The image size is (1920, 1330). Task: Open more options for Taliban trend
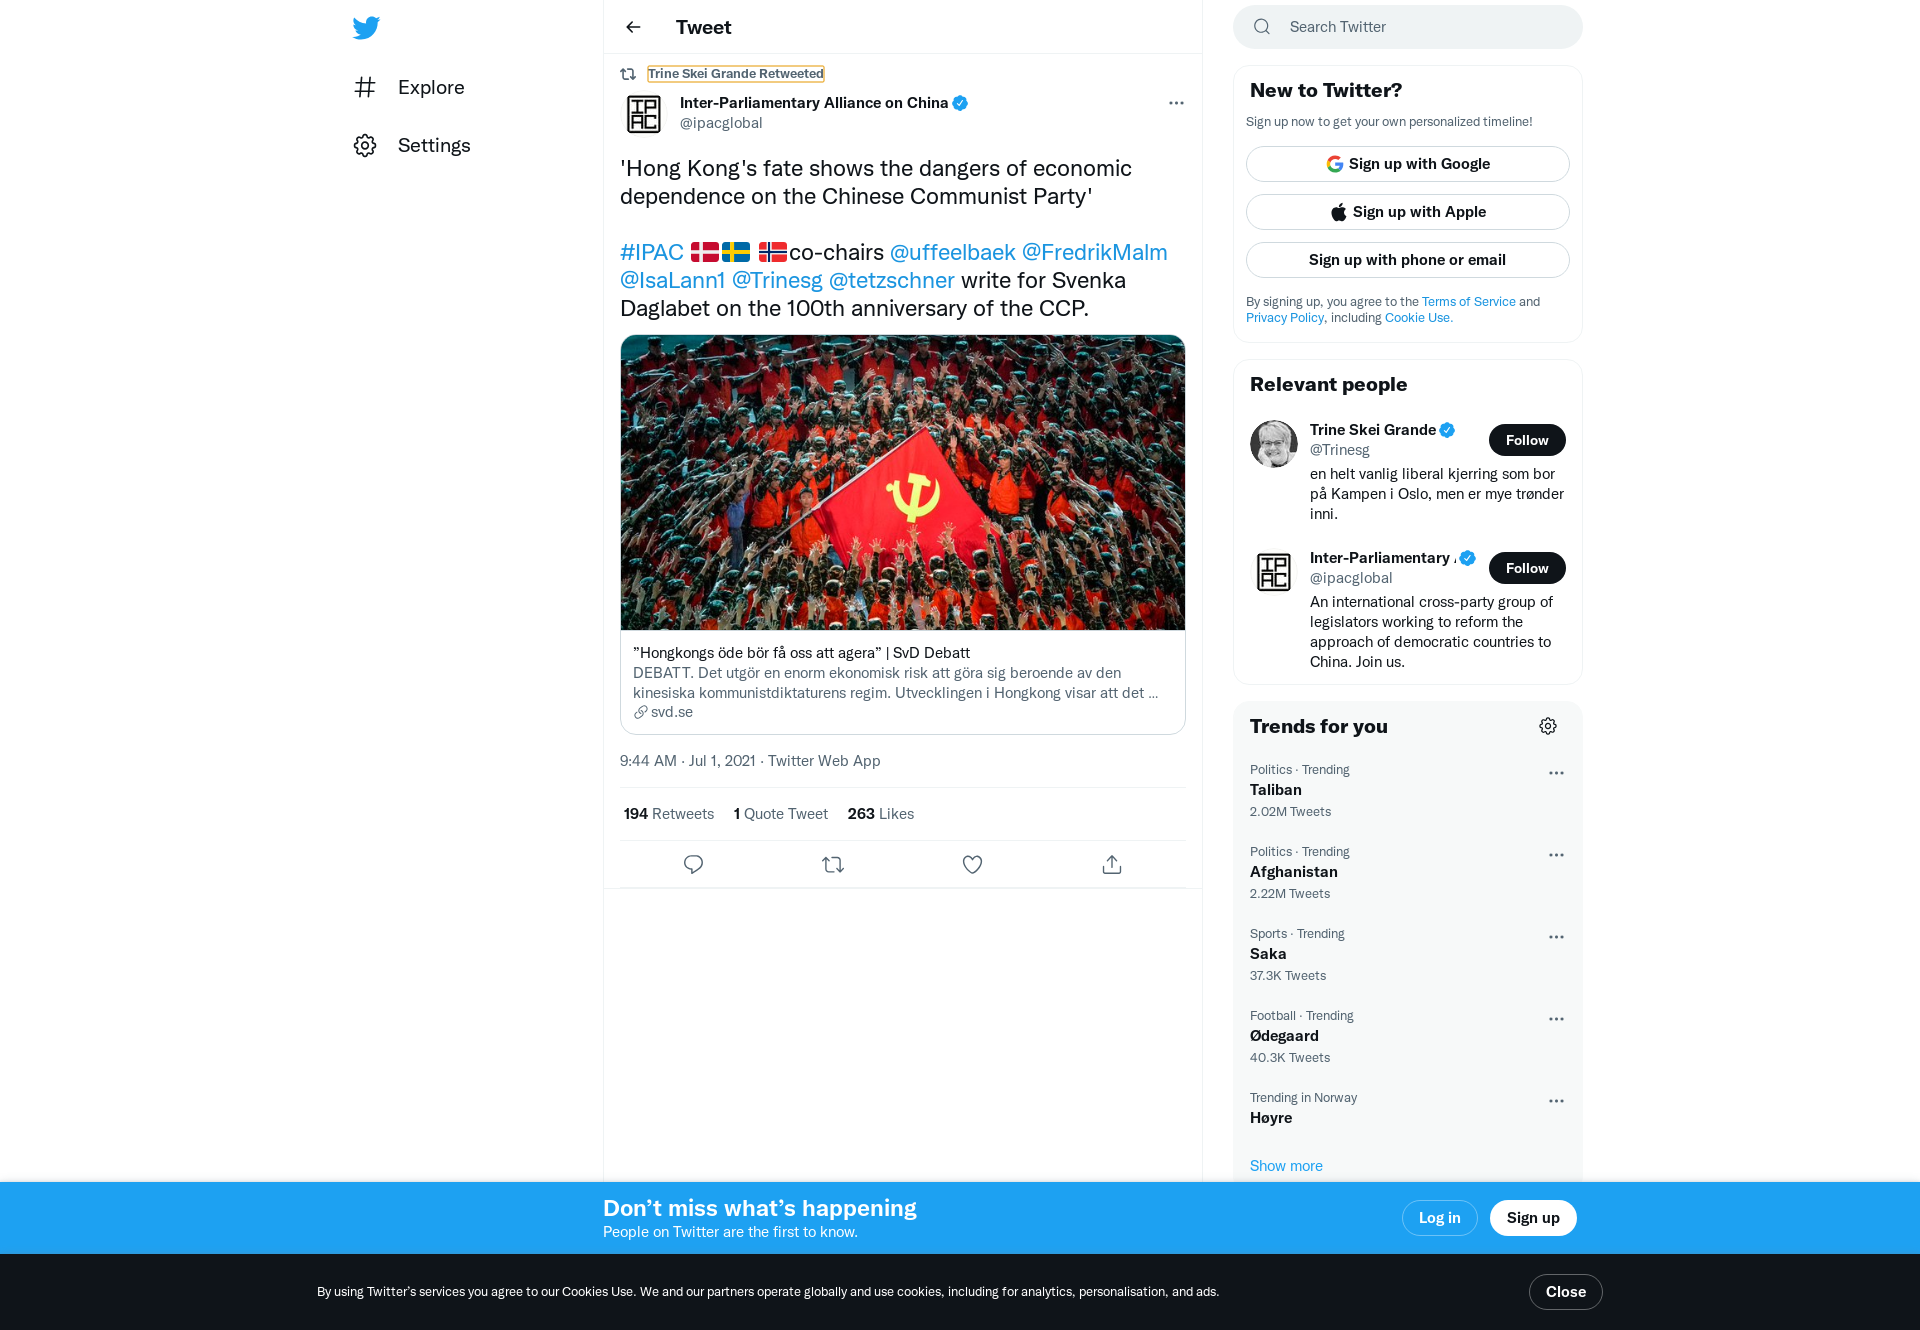pyautogui.click(x=1556, y=773)
